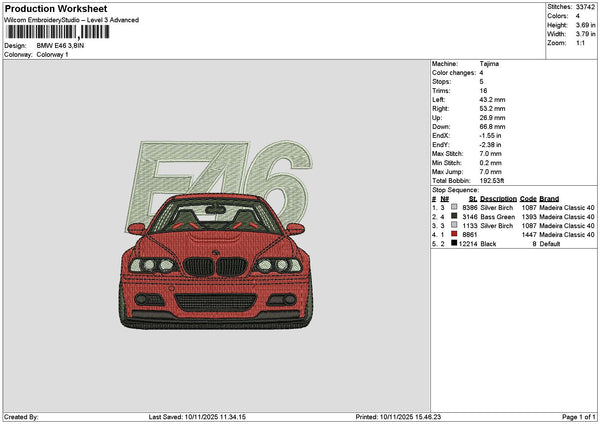Select the Silver Birch swatch in stop 1

pyautogui.click(x=455, y=207)
